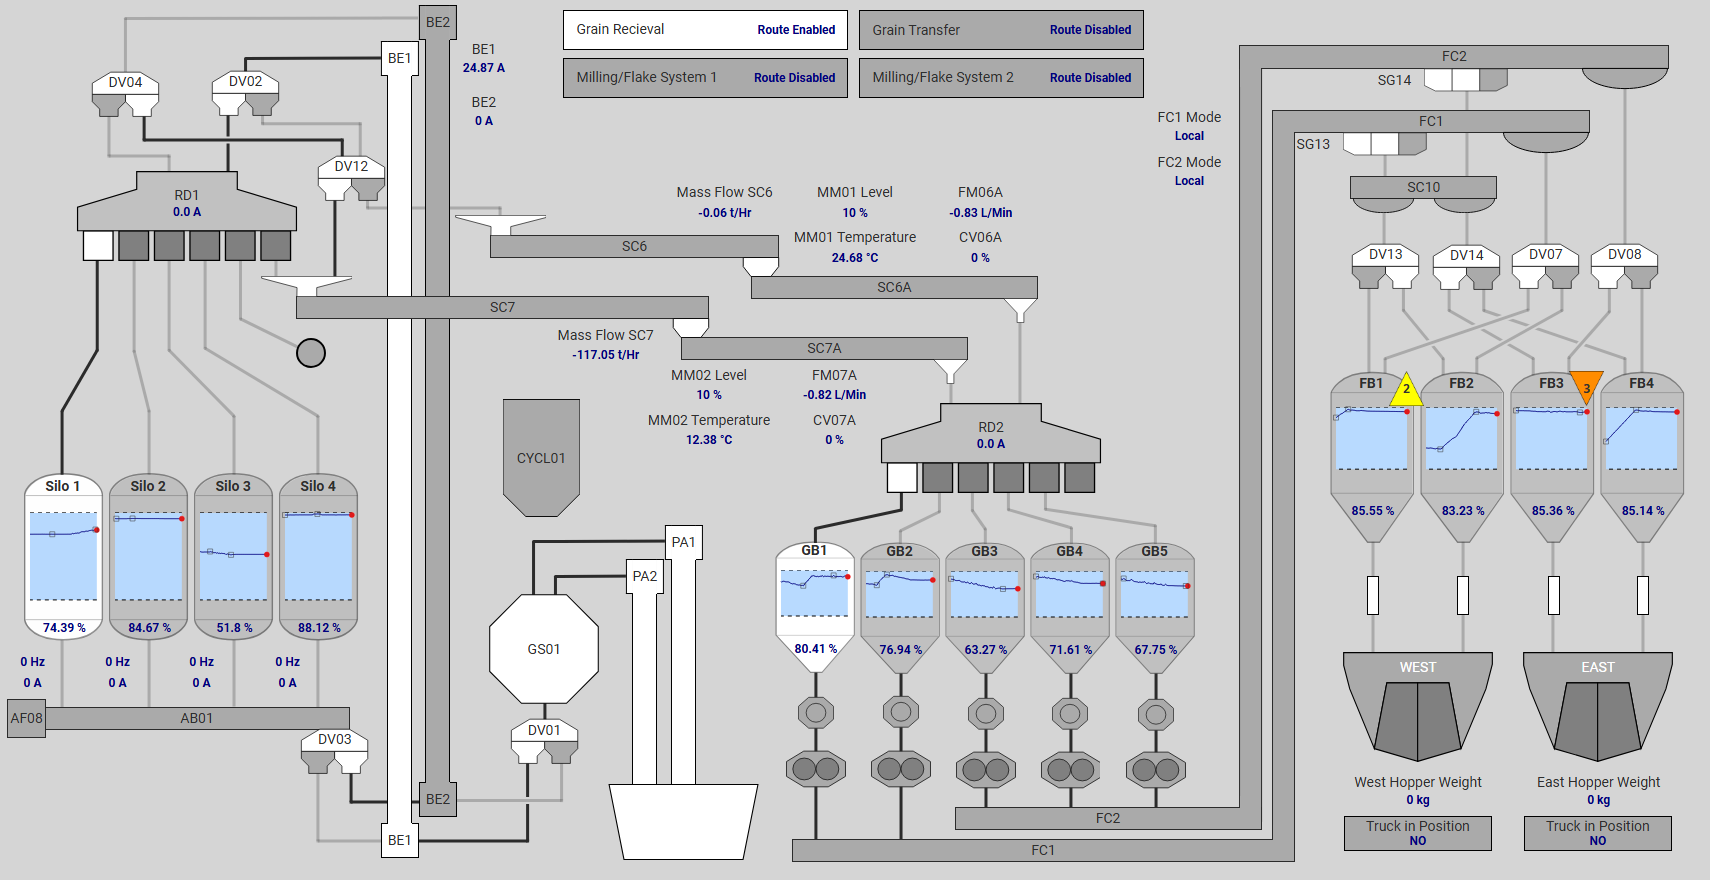
Task: Click the DV02 diverter valve
Action: tap(246, 93)
